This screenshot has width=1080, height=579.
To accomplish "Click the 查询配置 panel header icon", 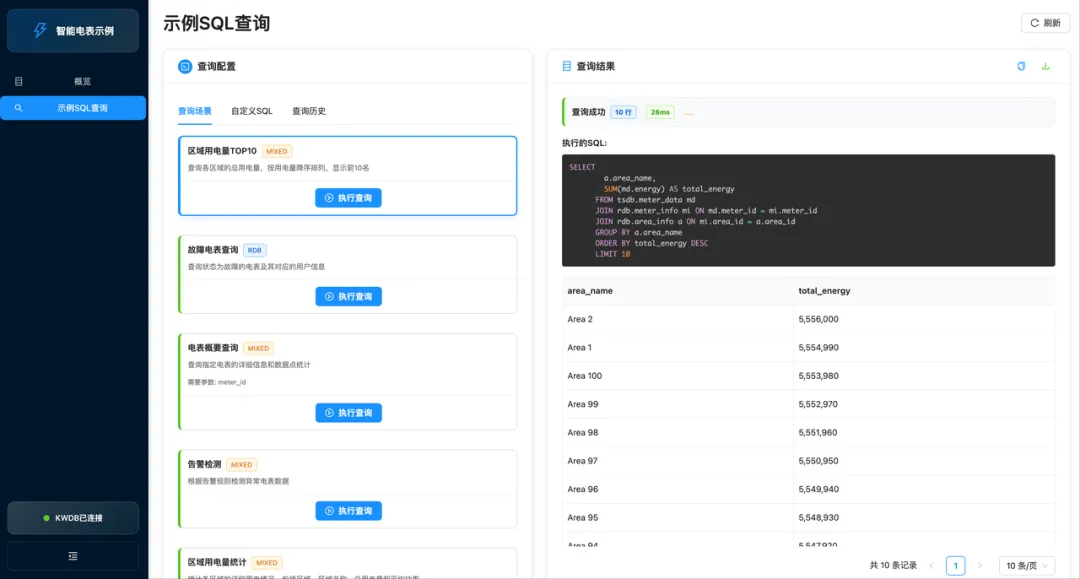I will 185,66.
